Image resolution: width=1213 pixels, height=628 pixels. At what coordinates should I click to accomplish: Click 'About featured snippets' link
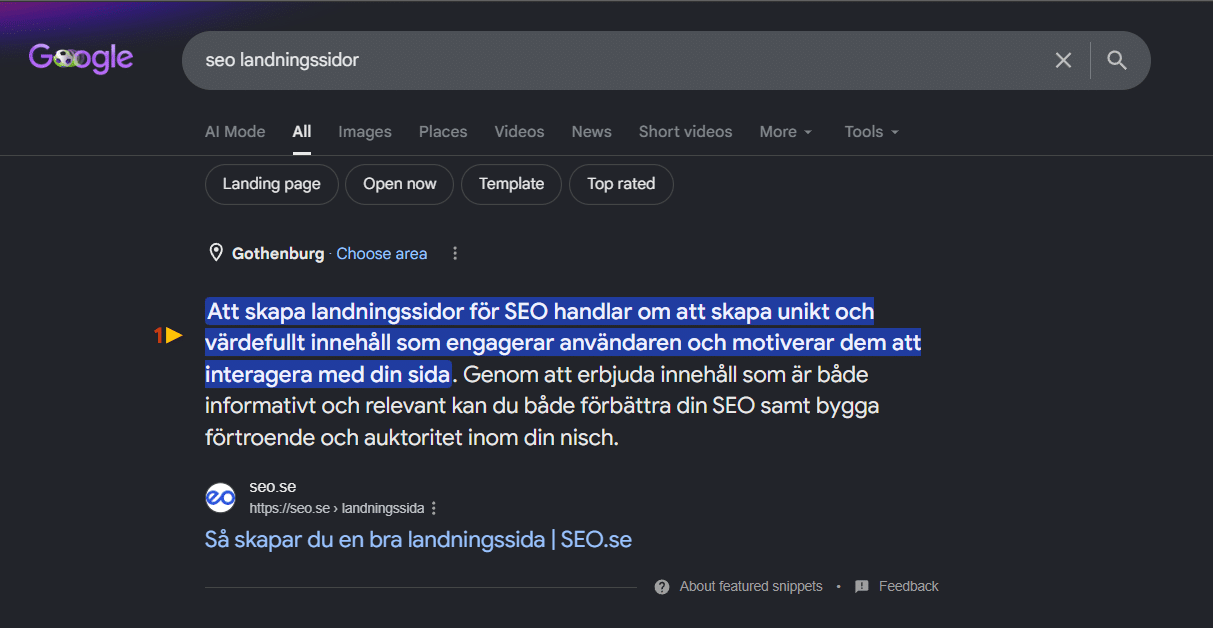tap(751, 587)
